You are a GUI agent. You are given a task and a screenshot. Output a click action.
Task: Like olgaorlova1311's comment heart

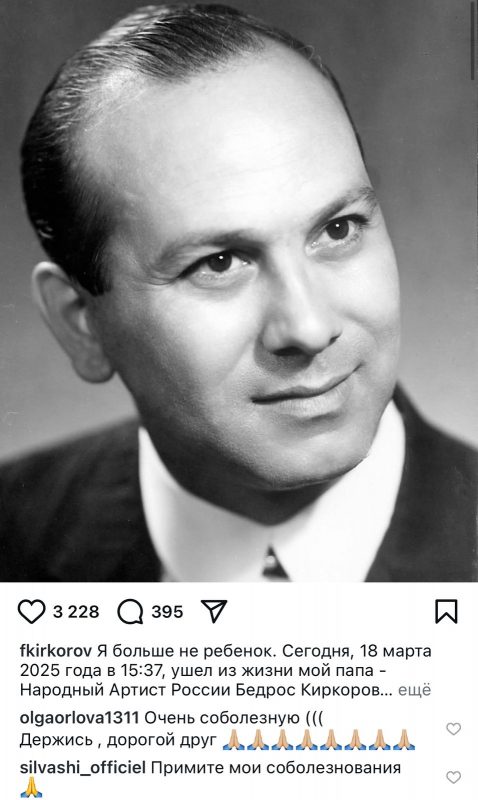(x=454, y=729)
